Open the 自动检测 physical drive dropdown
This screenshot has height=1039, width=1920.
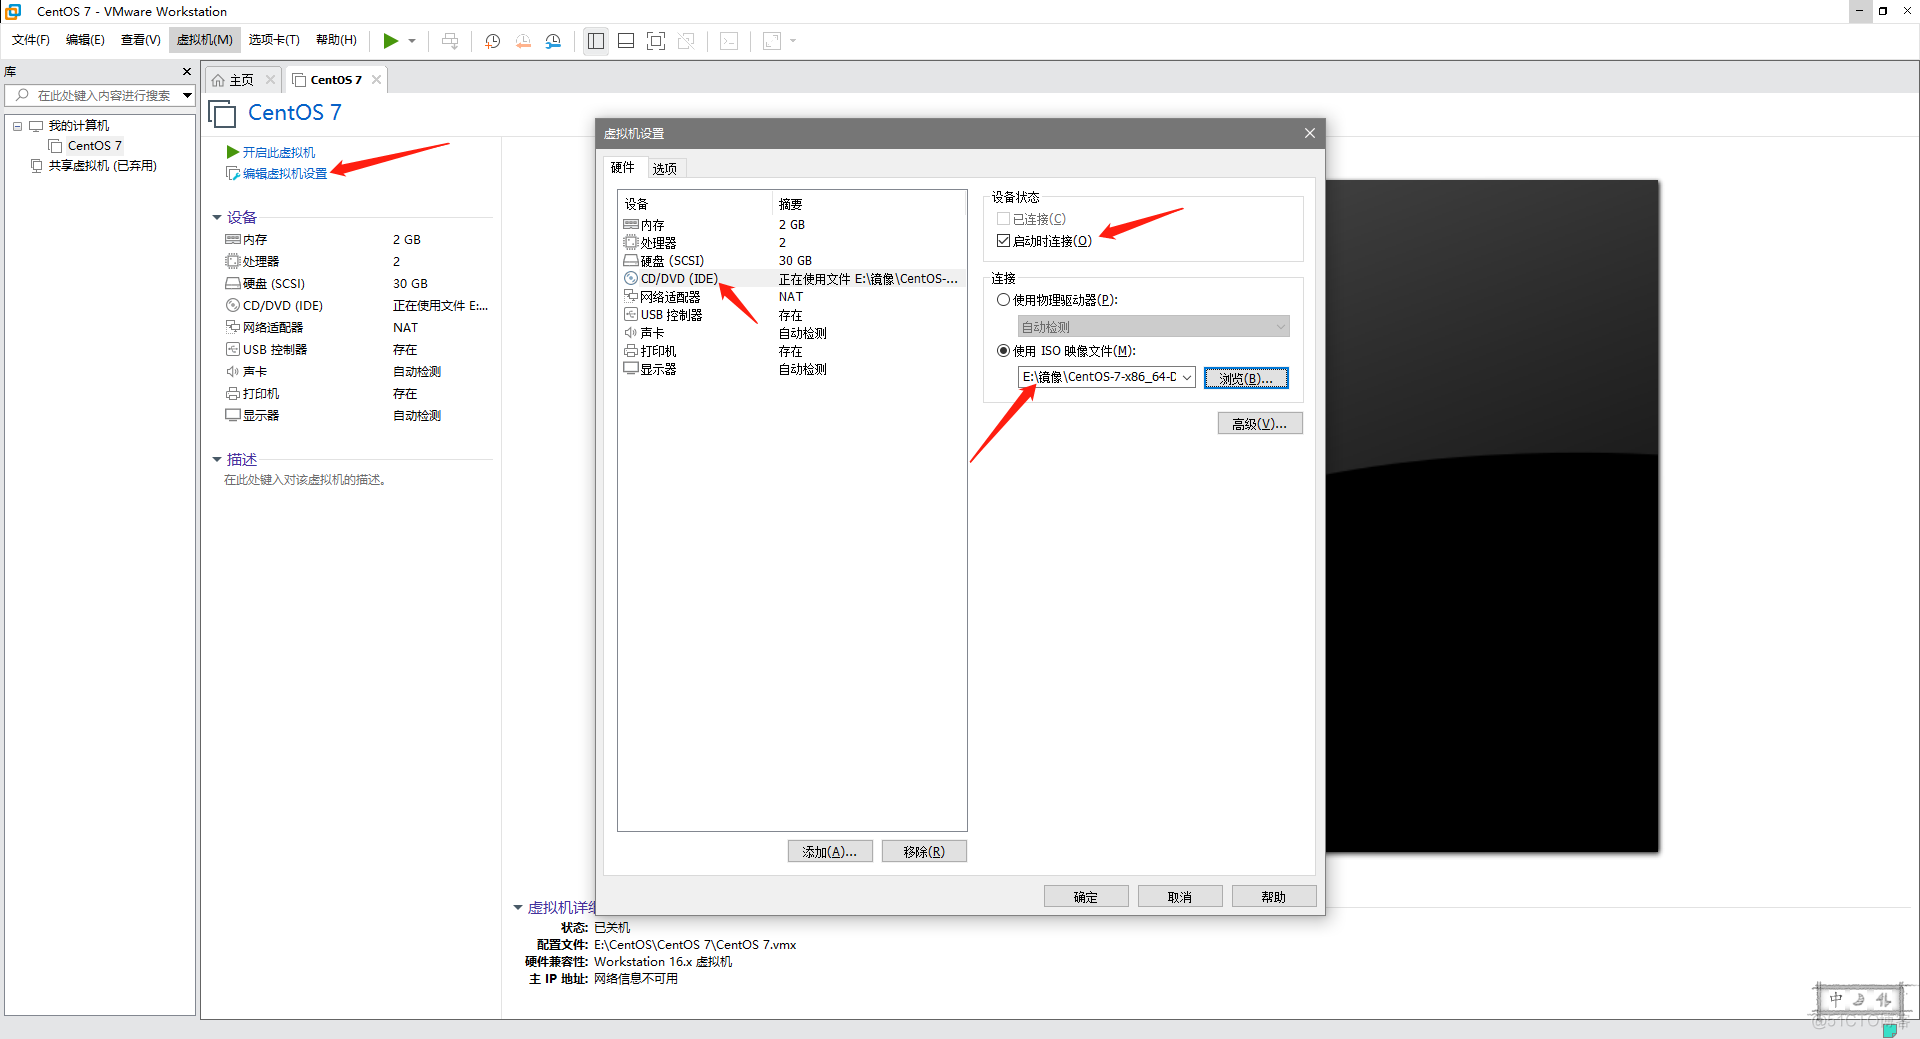[x=1153, y=327]
